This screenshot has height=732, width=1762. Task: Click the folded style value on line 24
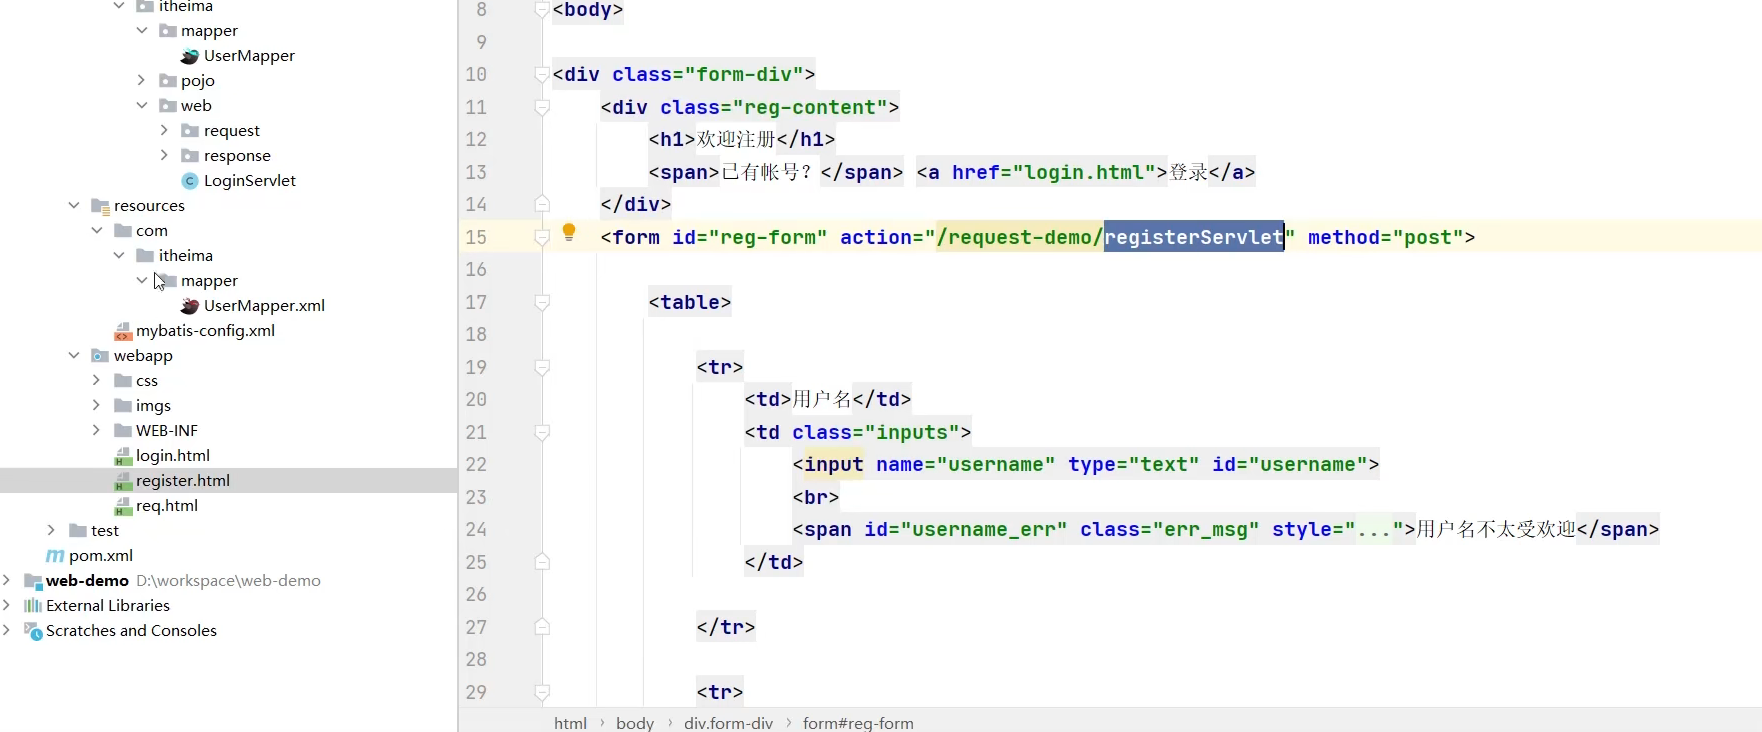tap(1374, 530)
